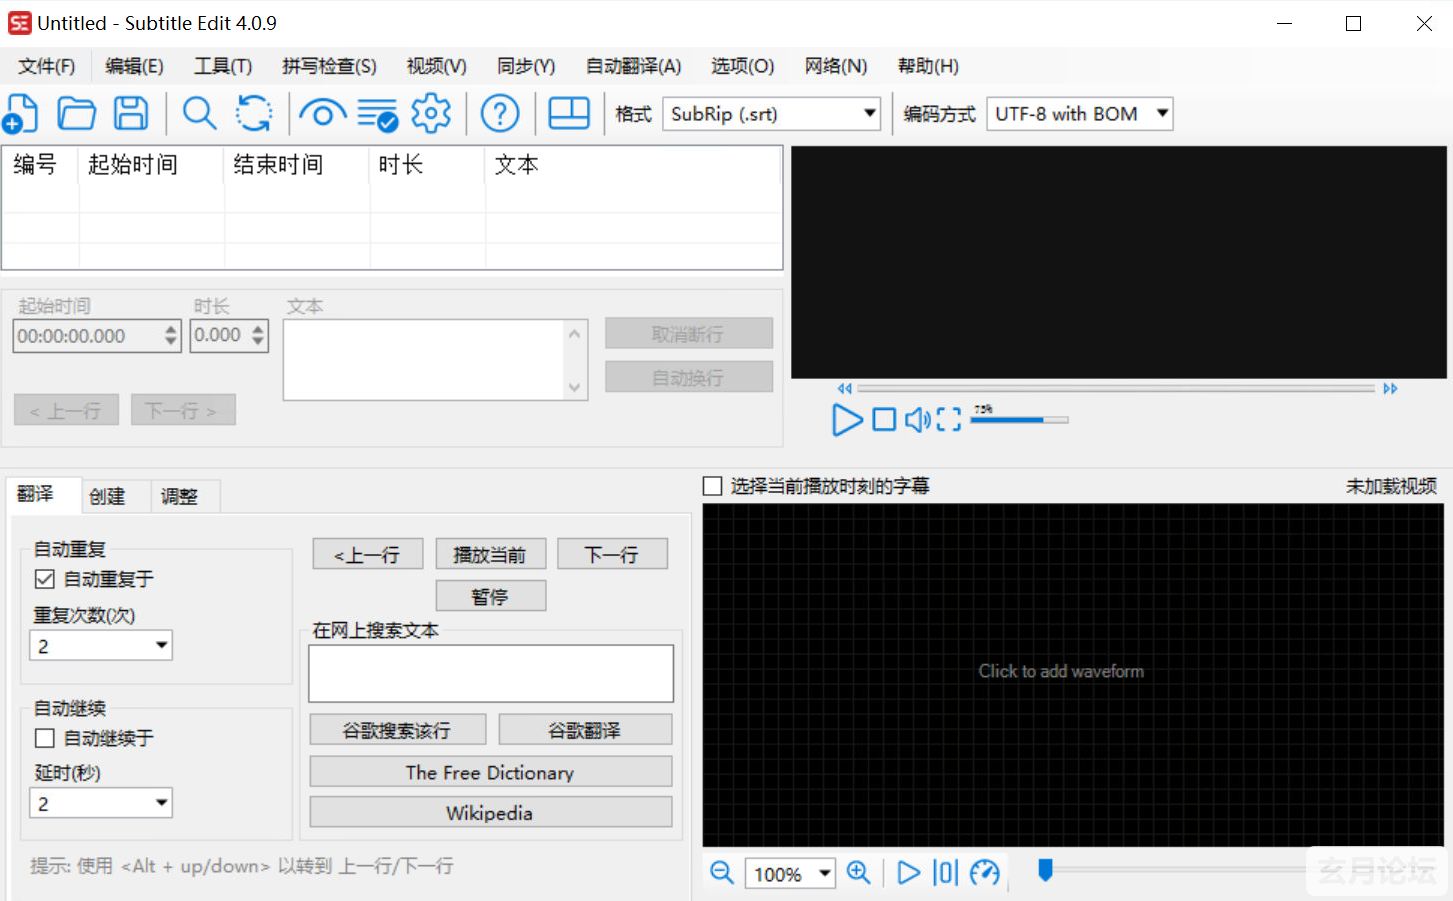Open the 选项(O) menu

point(742,66)
